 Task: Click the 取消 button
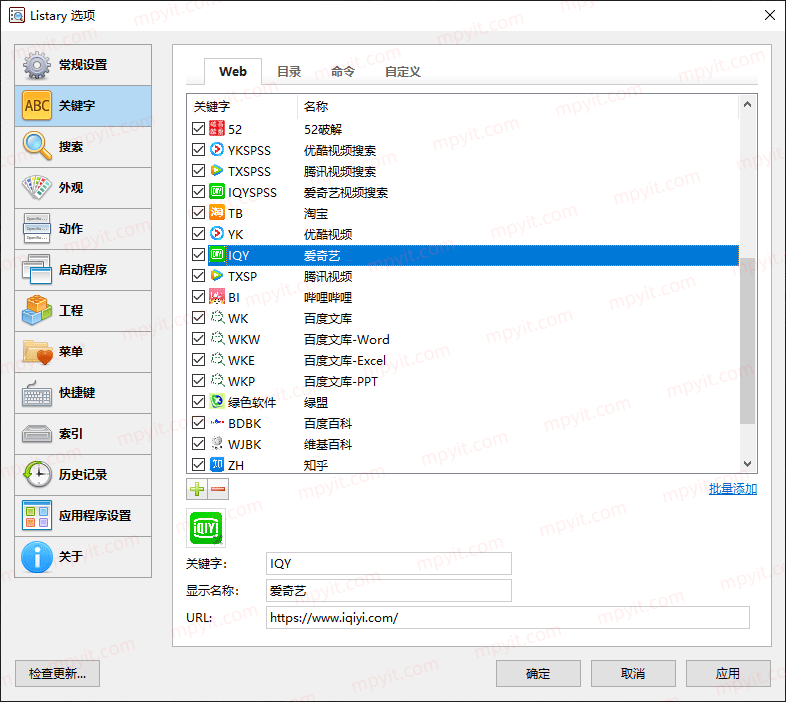tap(633, 673)
